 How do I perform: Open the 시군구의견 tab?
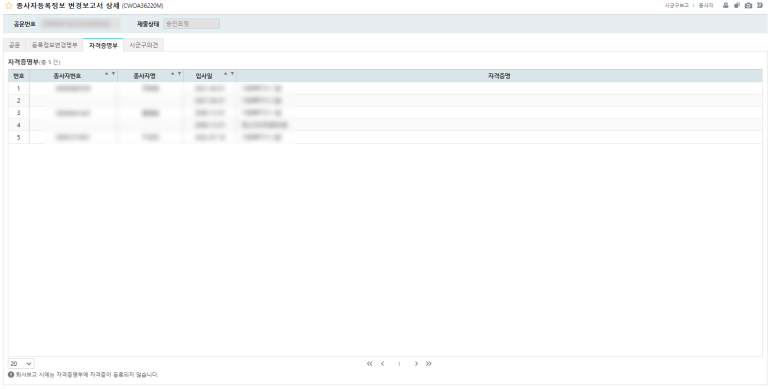[143, 45]
